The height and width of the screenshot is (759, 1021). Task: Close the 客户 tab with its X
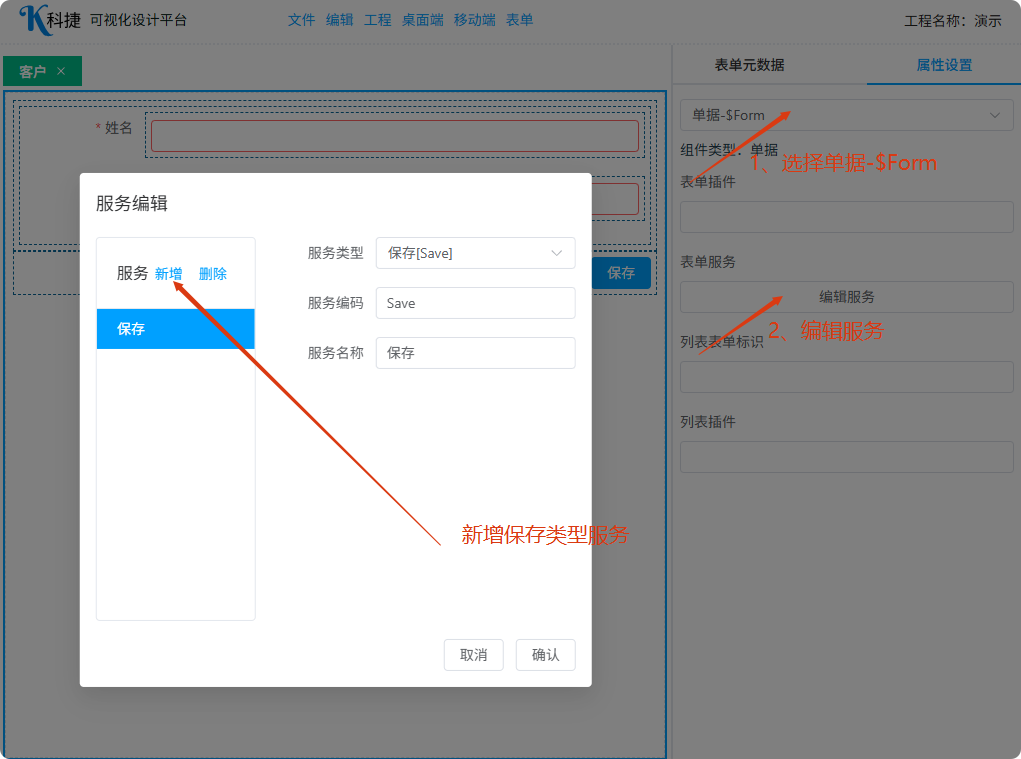point(61,71)
